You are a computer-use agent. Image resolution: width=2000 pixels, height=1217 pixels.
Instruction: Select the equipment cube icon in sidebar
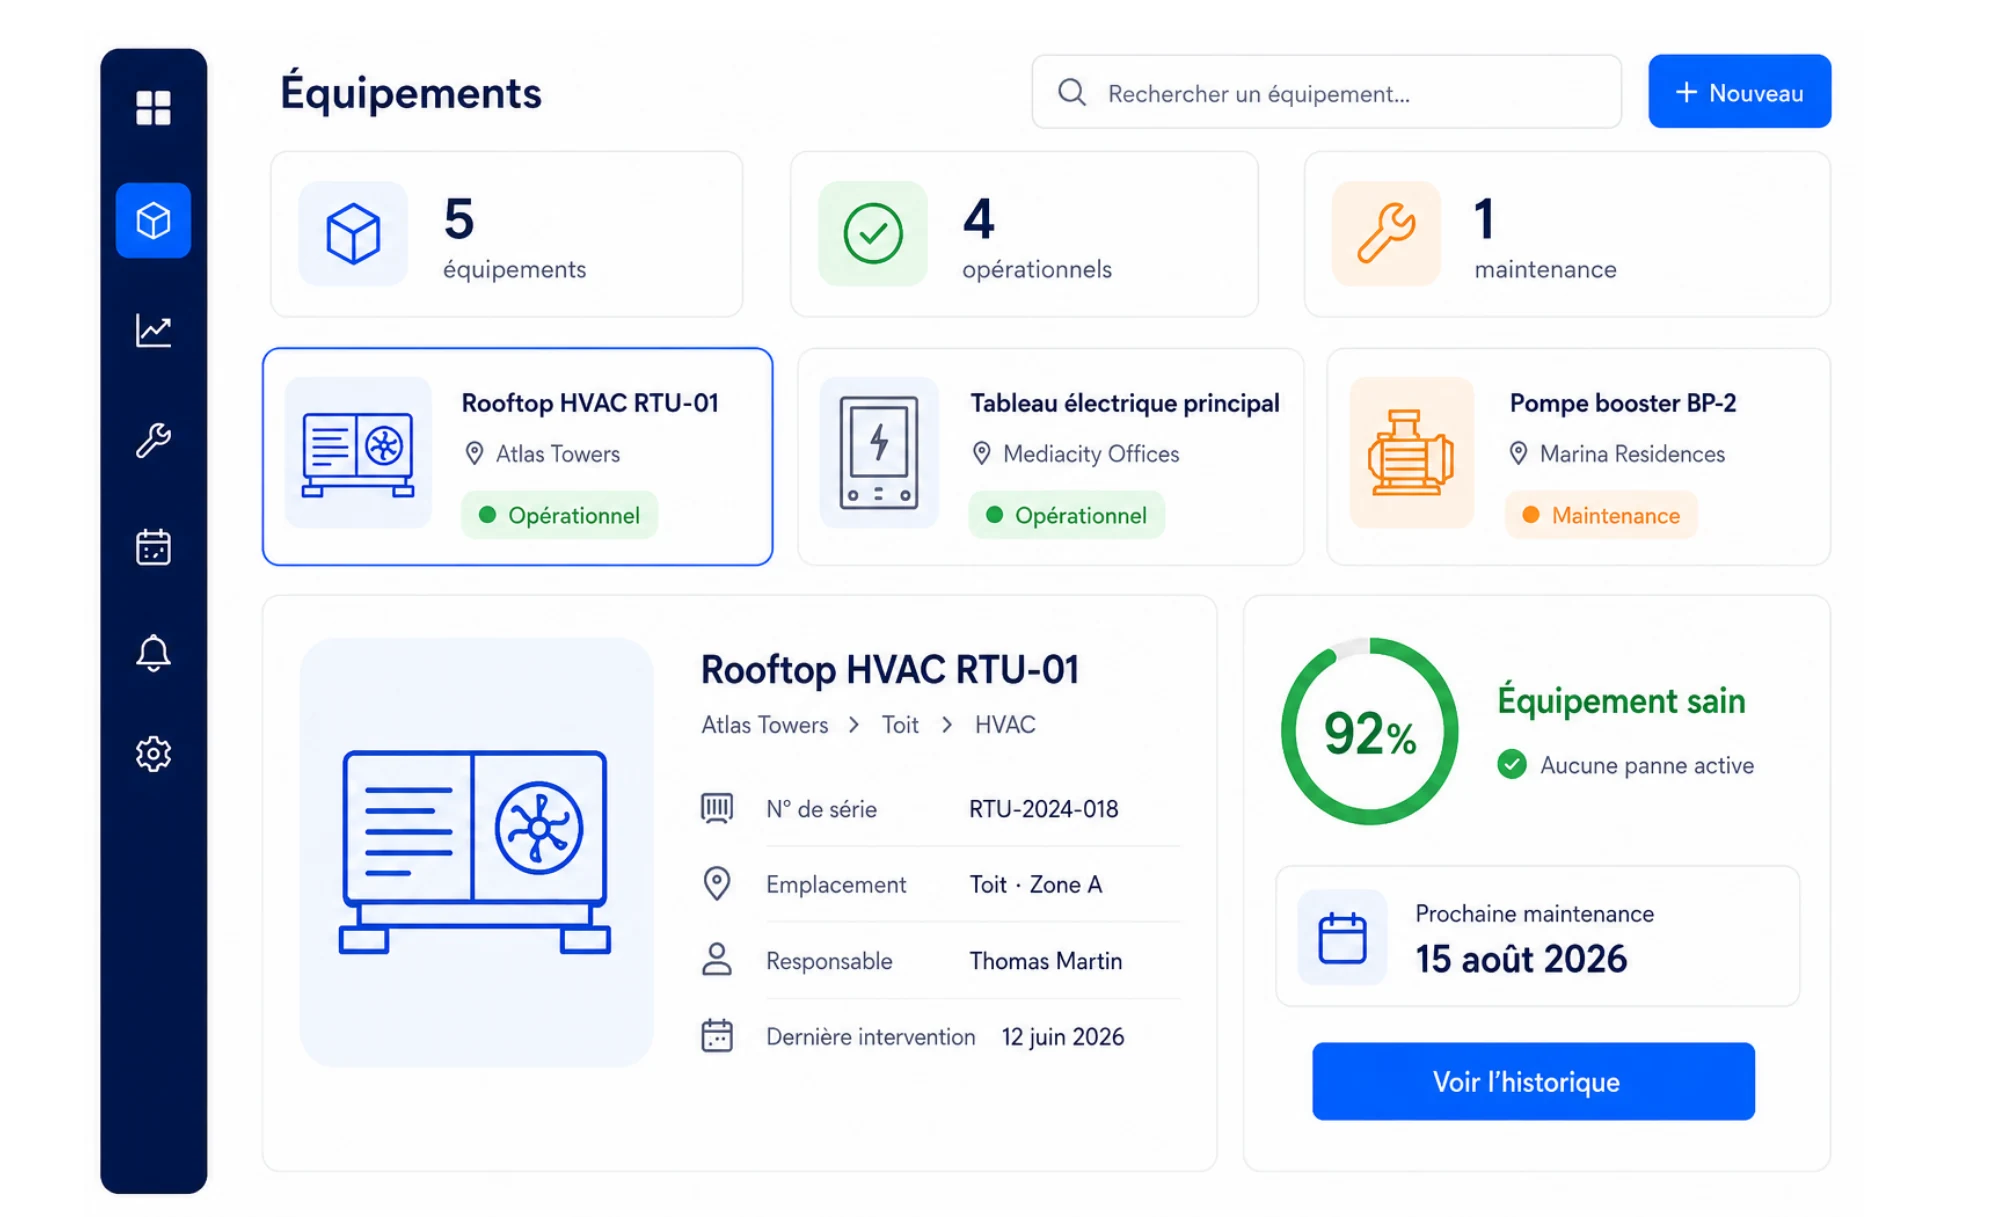153,220
